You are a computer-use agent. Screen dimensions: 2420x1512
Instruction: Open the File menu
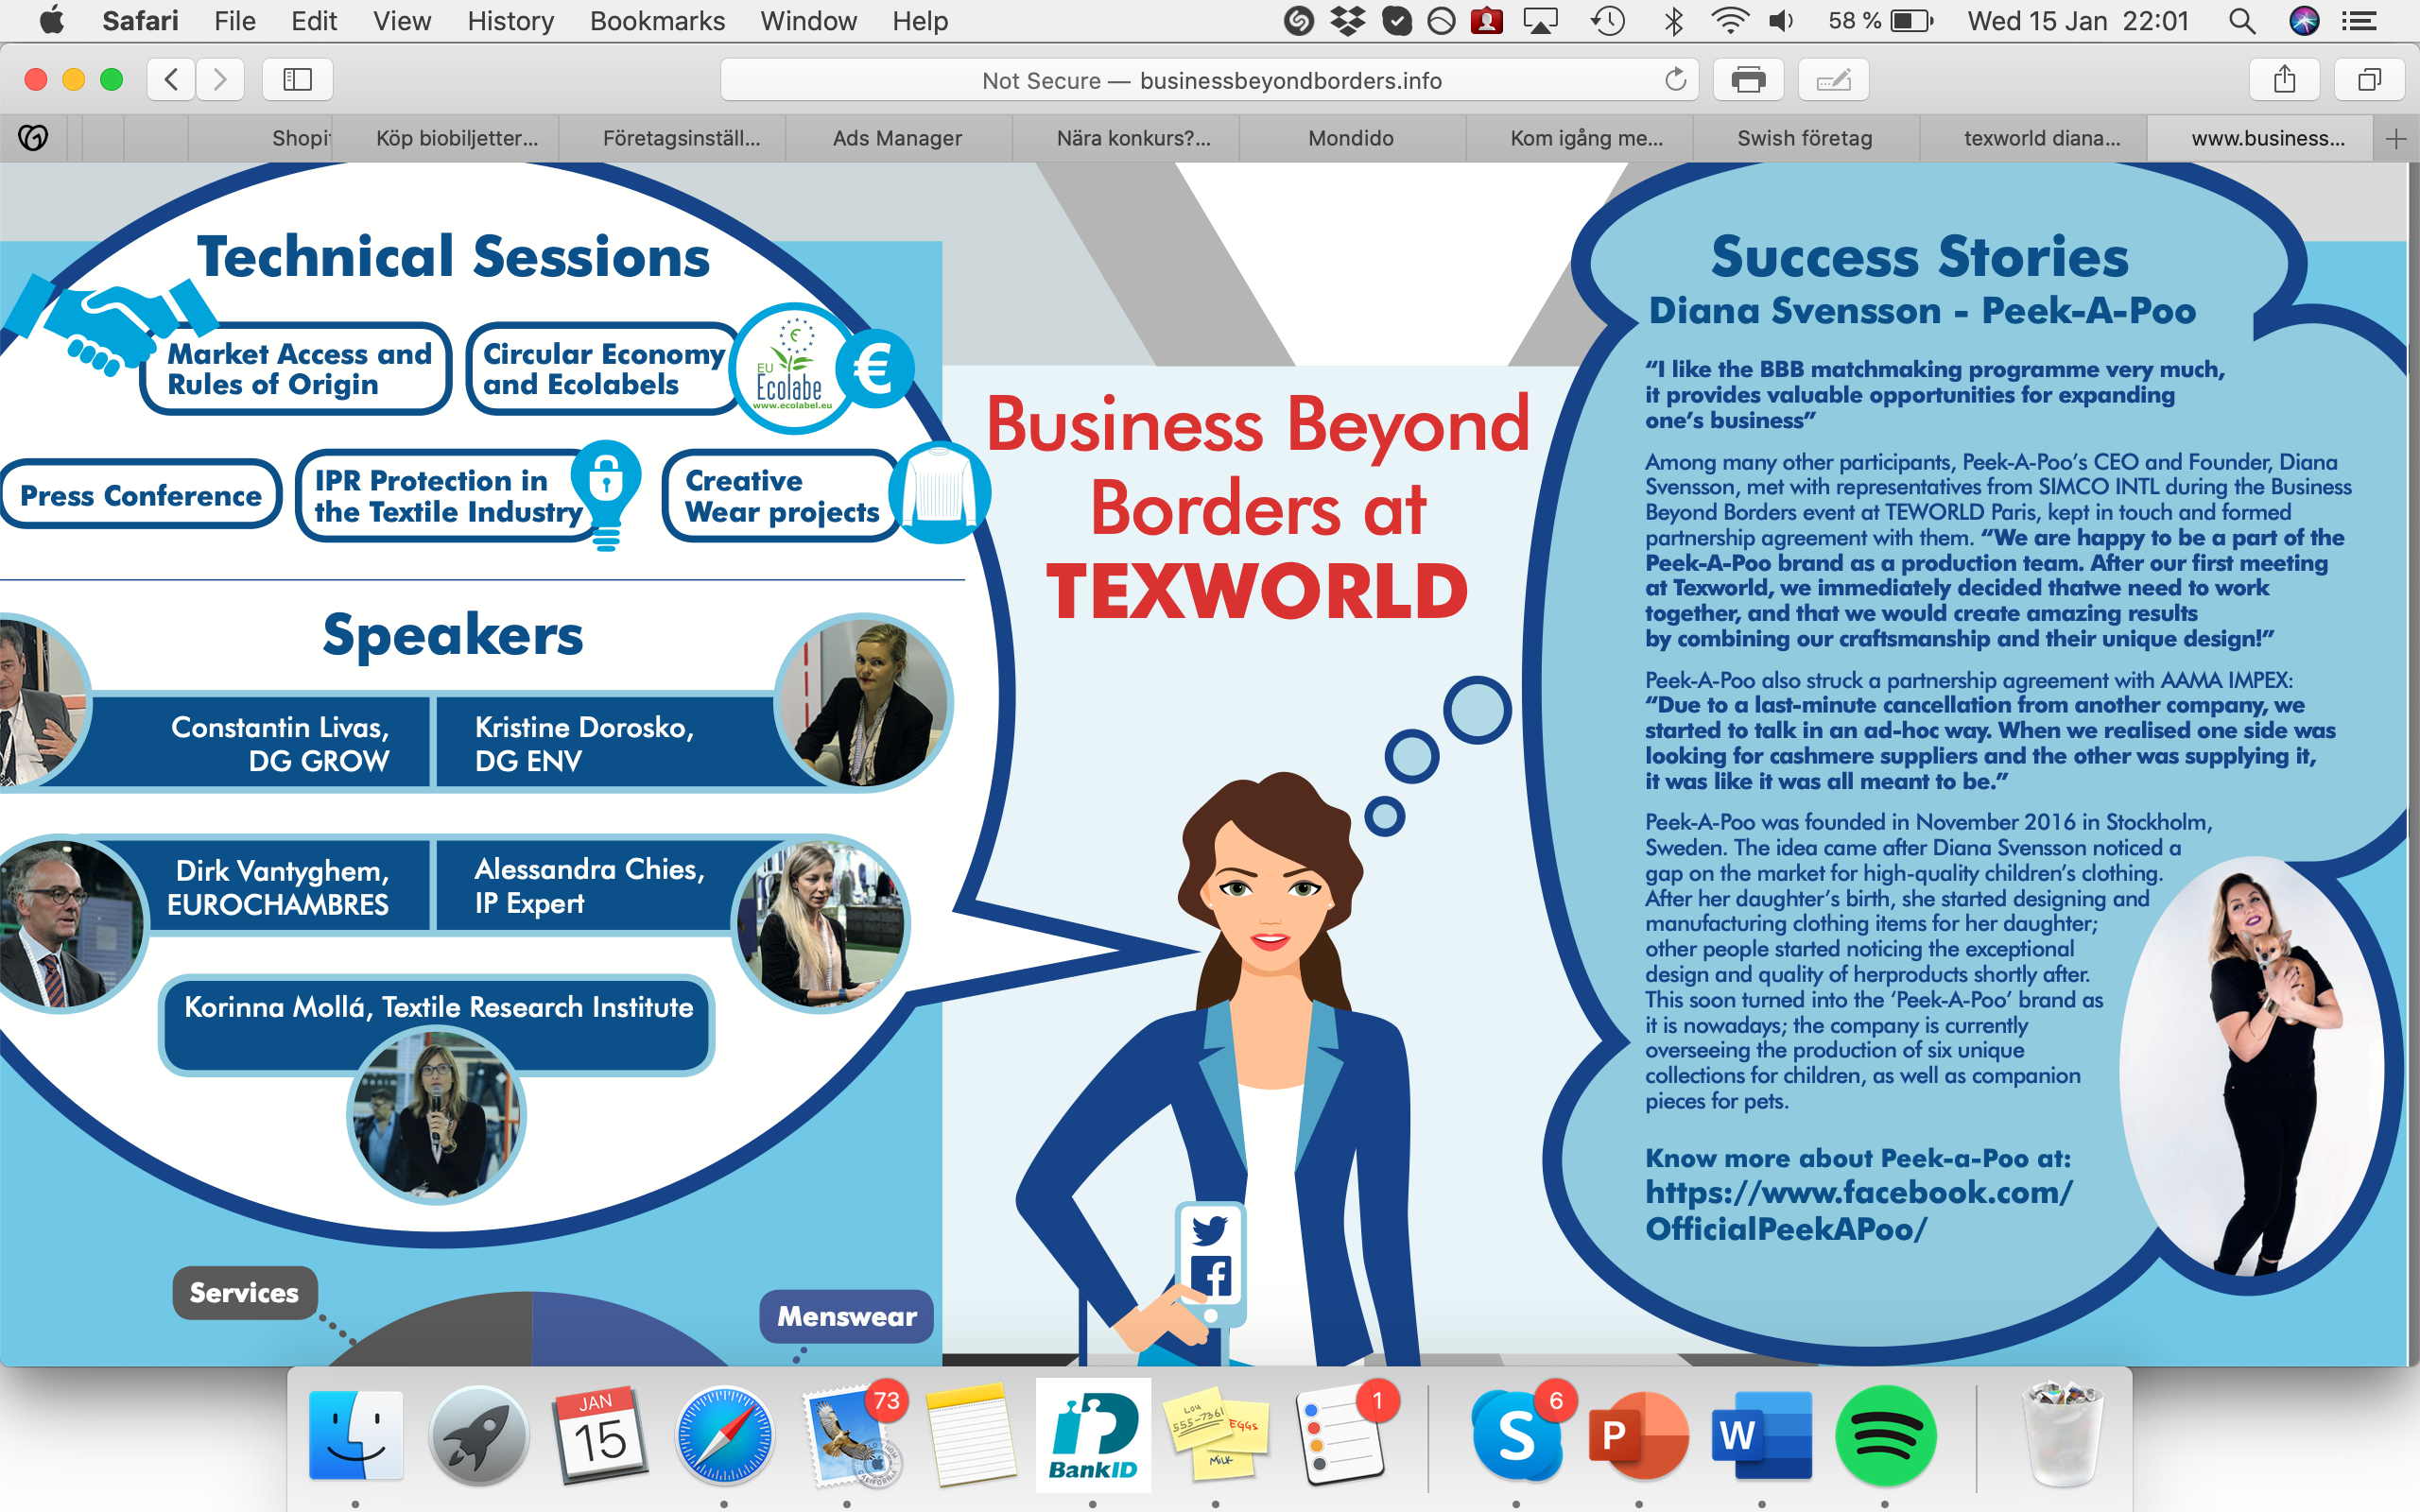[235, 21]
